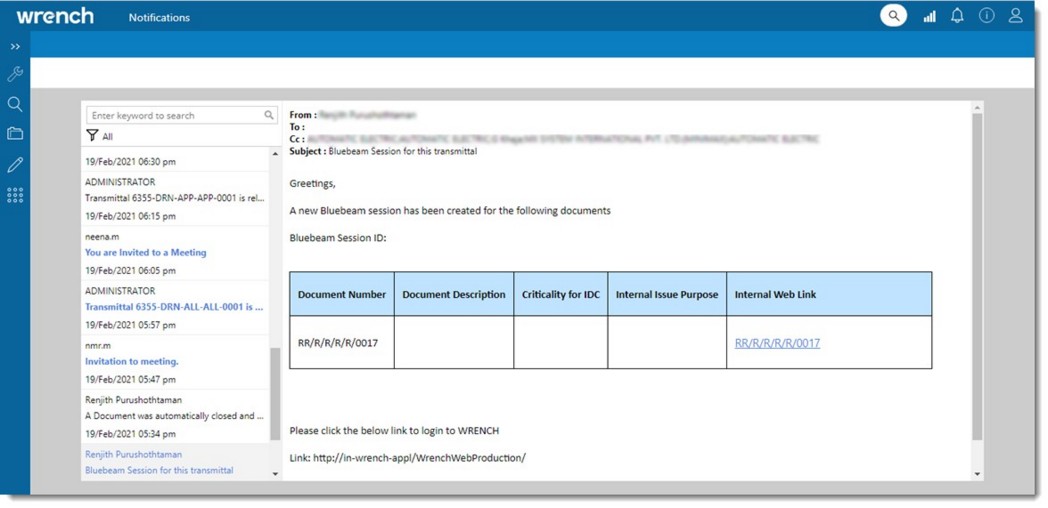Click the Notifications header tab
The height and width of the screenshot is (508, 1048).
point(159,17)
